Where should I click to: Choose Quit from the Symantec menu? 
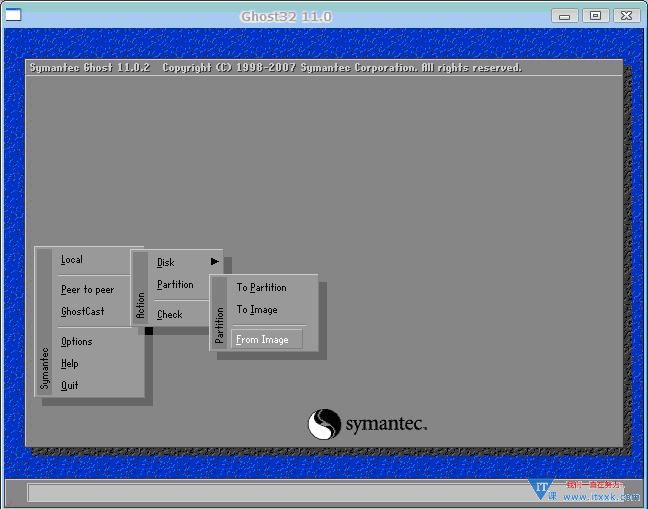[69, 385]
